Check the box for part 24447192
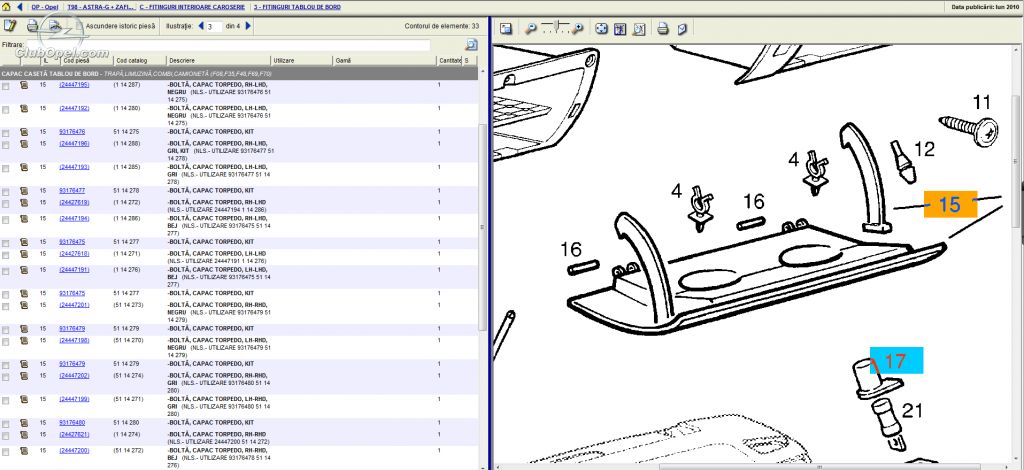 coord(6,109)
